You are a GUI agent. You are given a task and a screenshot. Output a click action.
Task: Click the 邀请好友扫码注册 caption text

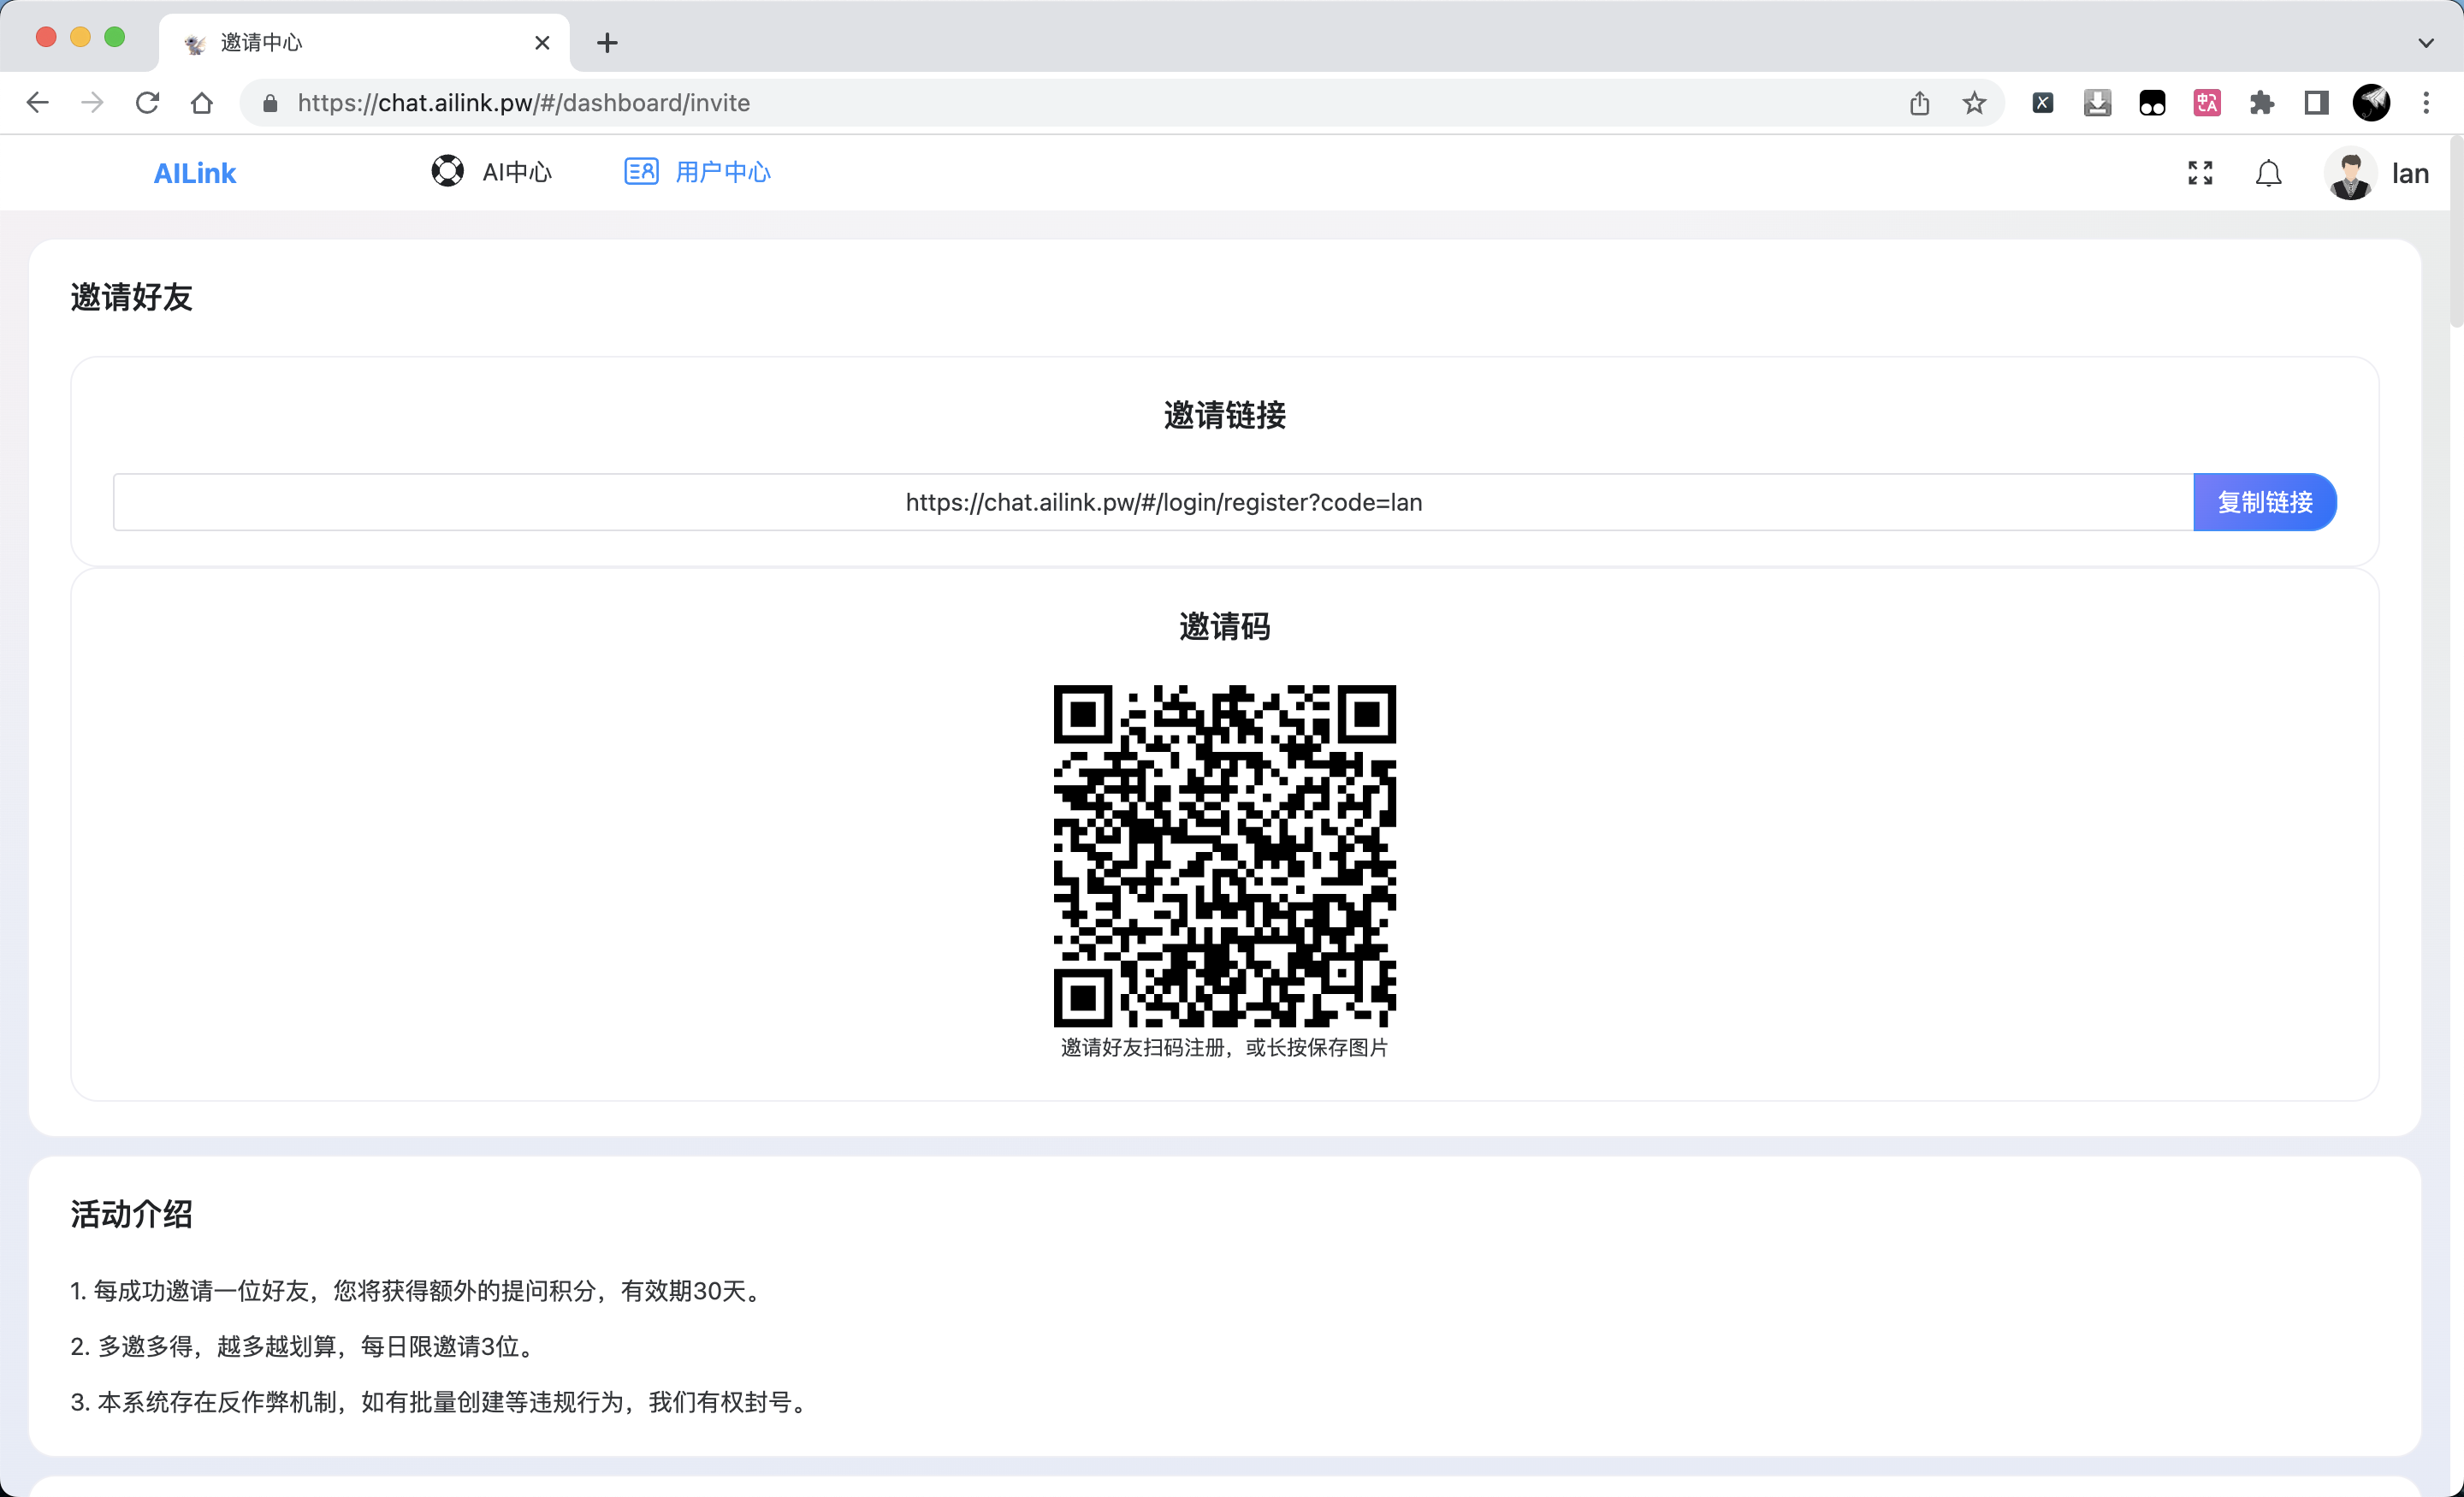point(1225,1048)
